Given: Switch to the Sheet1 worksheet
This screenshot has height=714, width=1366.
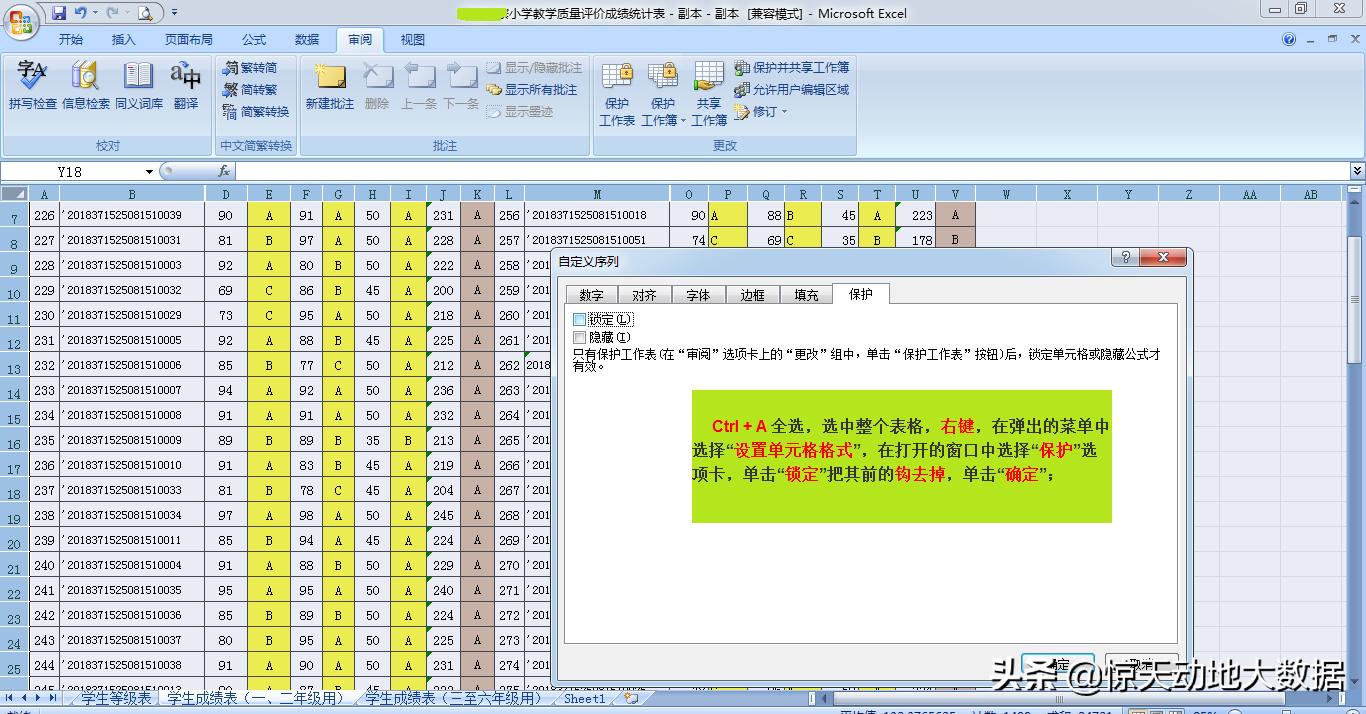Looking at the screenshot, I should point(583,700).
